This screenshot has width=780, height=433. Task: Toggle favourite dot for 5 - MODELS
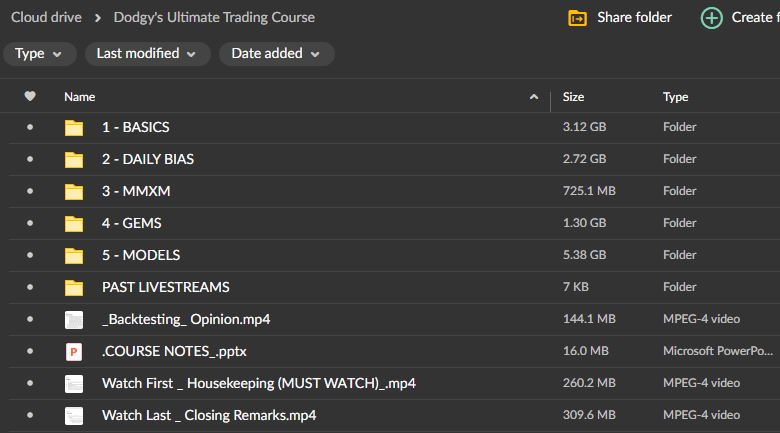click(30, 256)
